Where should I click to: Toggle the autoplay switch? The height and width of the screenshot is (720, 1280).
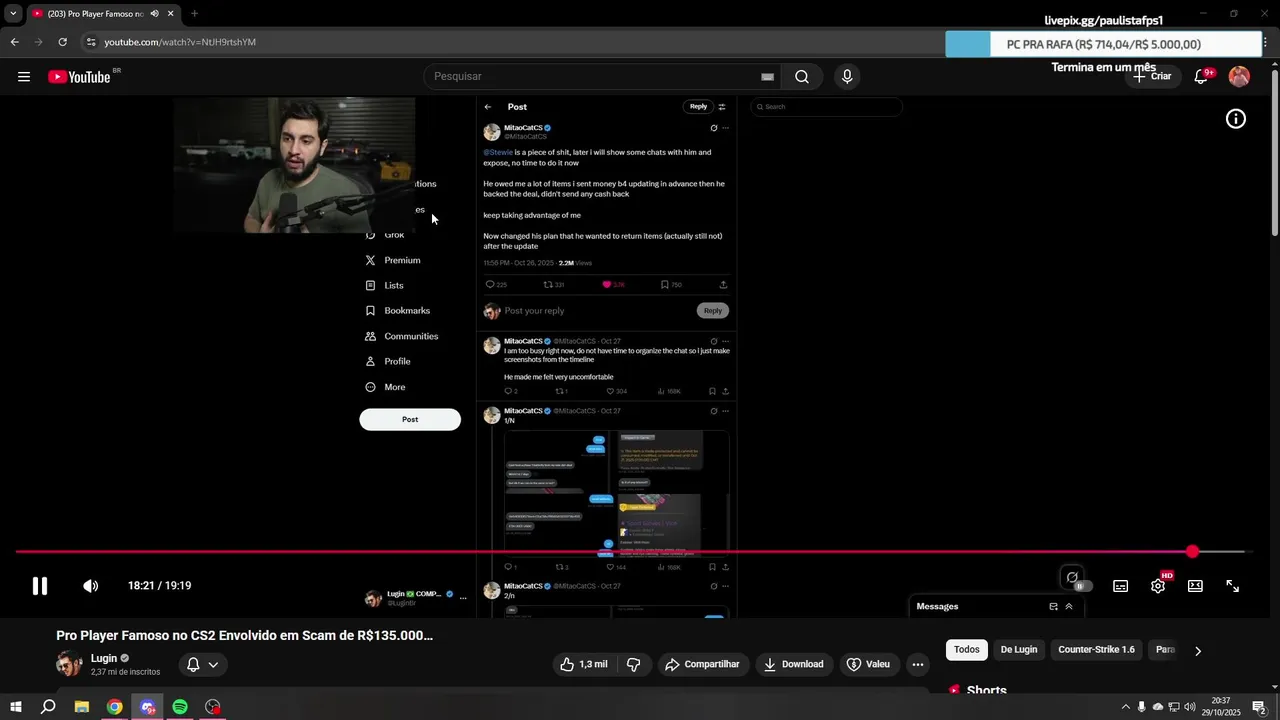(1078, 586)
